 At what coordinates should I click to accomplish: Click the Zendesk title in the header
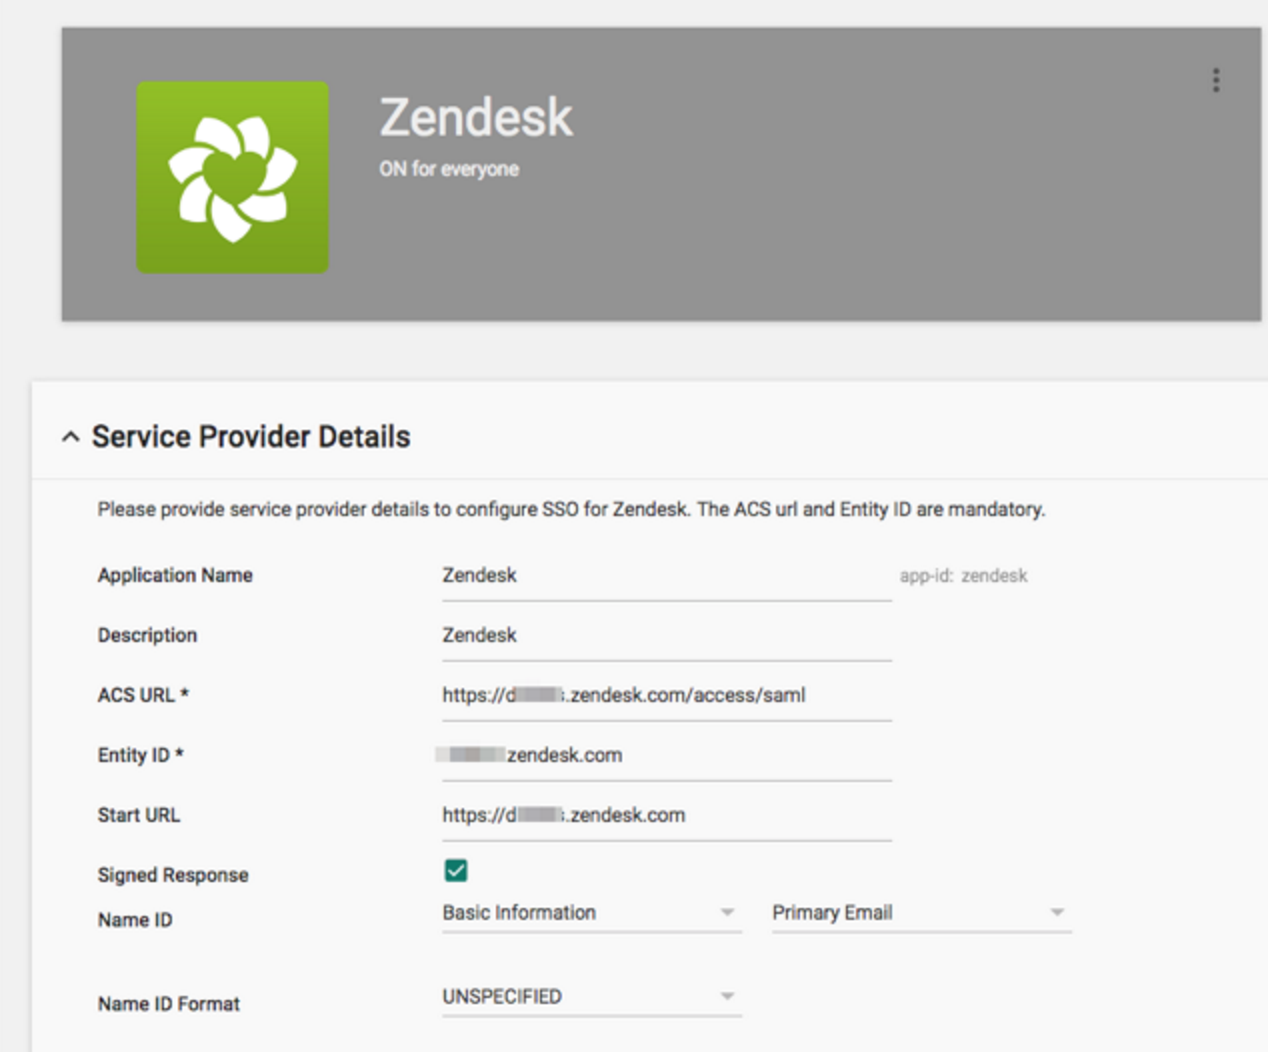[476, 118]
